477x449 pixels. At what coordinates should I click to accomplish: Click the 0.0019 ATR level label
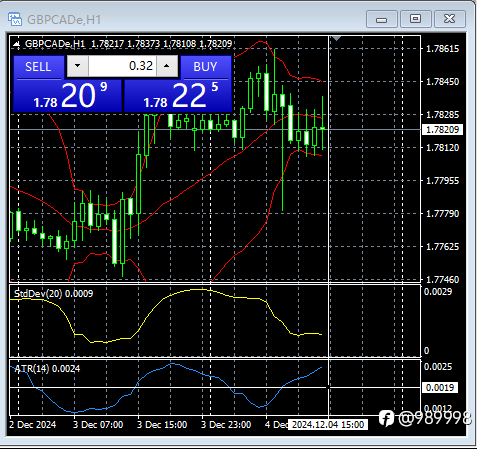point(440,387)
